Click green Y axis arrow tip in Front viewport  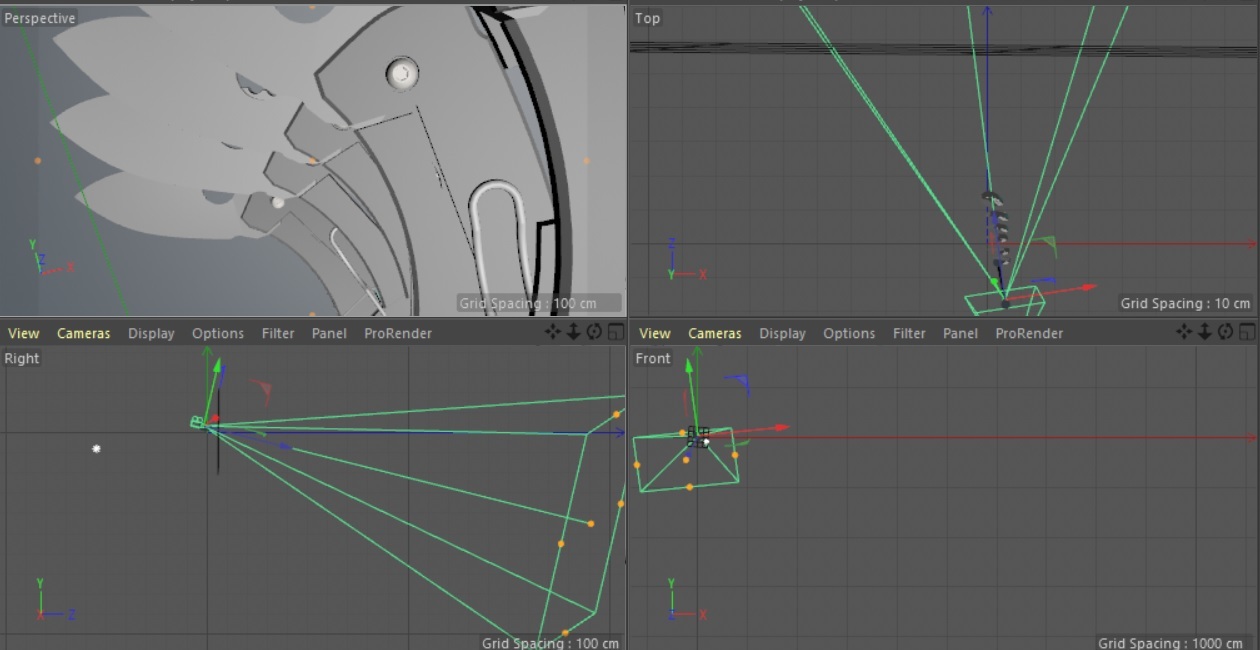click(689, 367)
